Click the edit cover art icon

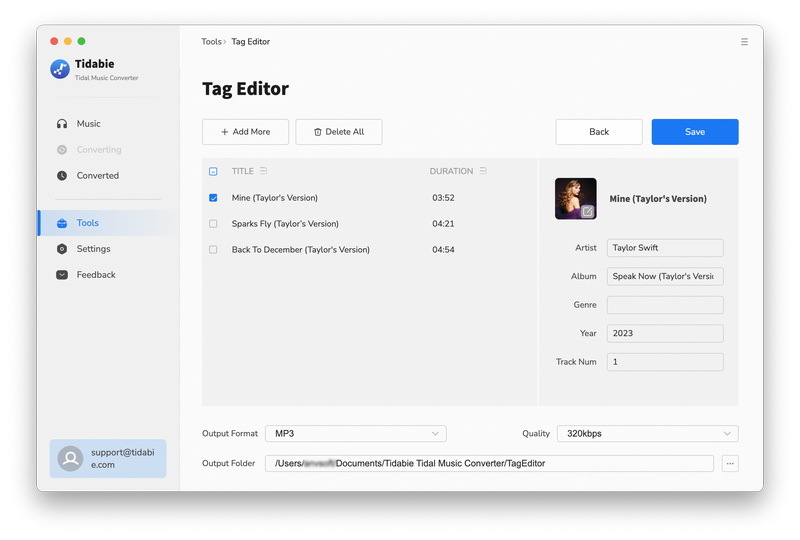point(588,211)
